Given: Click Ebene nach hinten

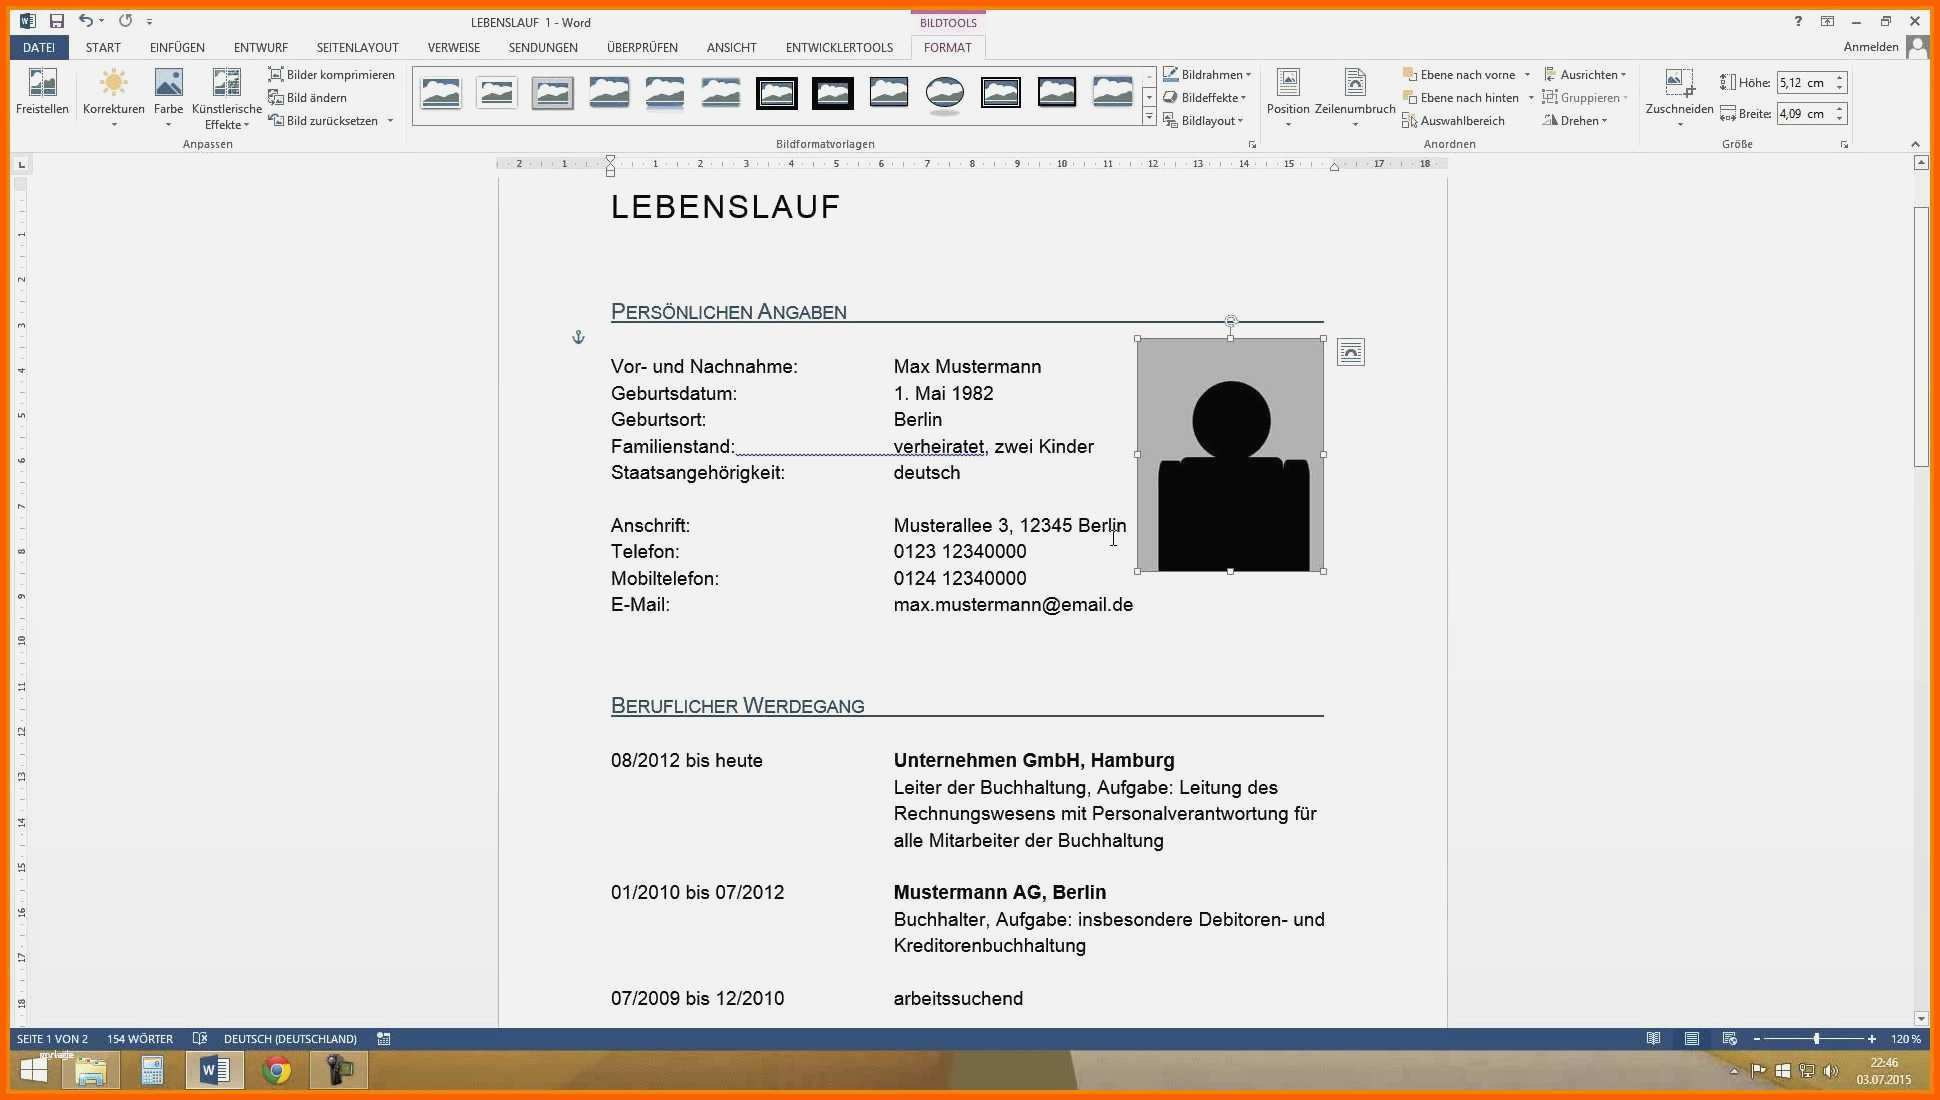Looking at the screenshot, I should tap(1462, 98).
